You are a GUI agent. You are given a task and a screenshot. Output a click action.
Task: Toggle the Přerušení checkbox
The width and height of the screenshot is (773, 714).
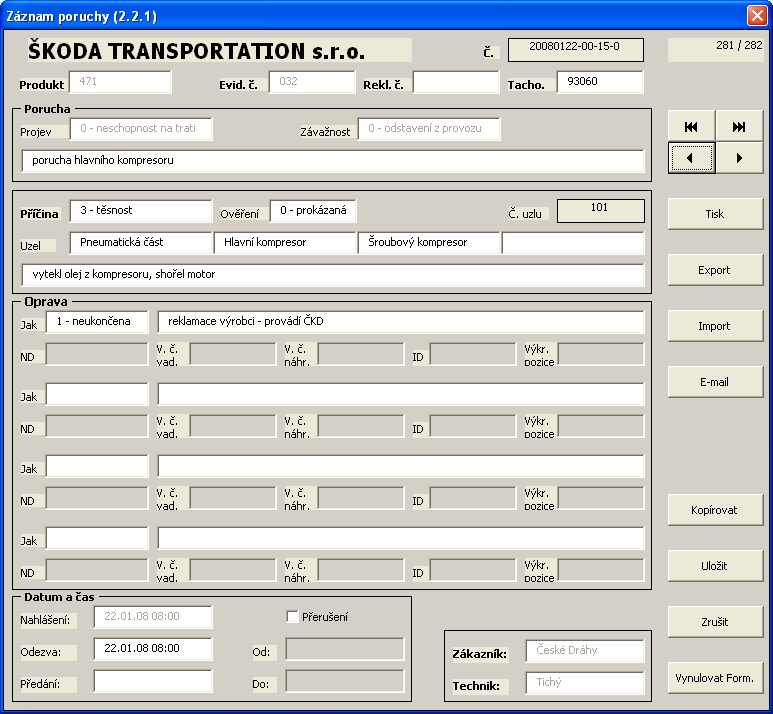point(292,616)
